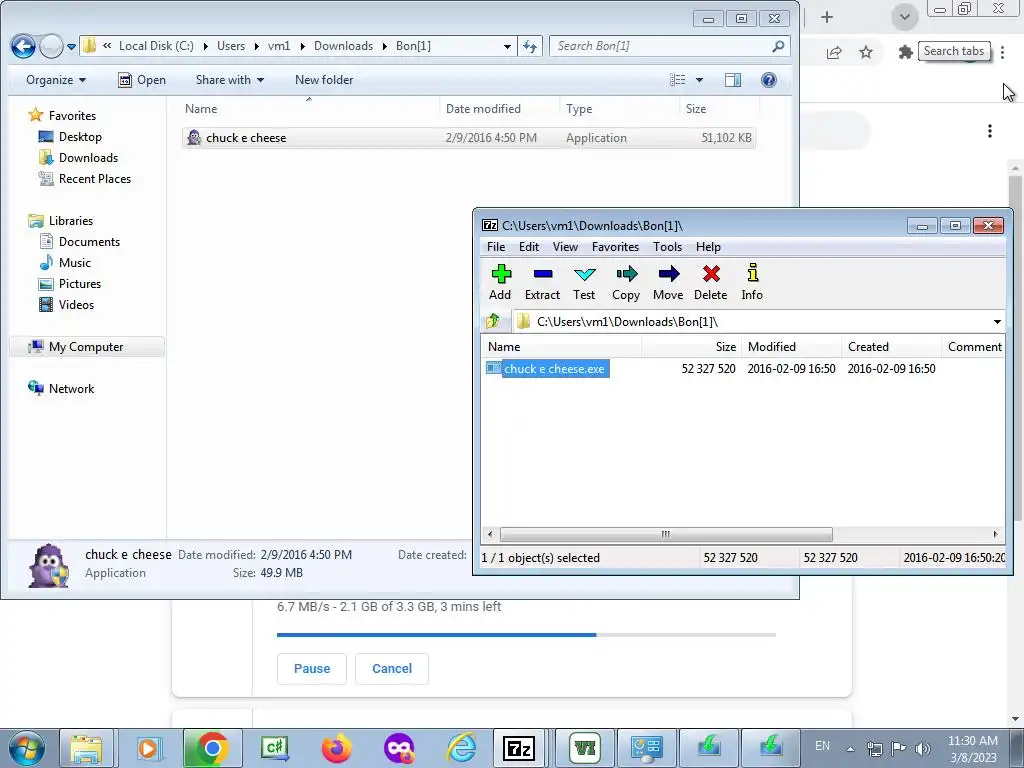The image size is (1024, 768).
Task: Click the Windows Start button
Action: click(x=26, y=748)
